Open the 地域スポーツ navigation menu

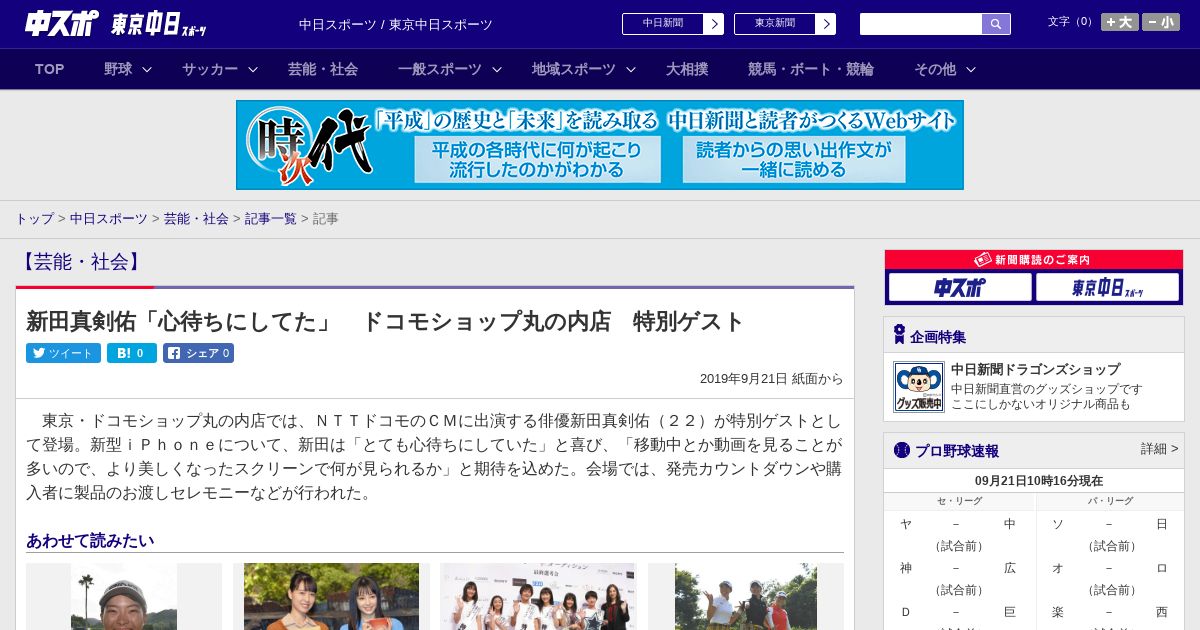(x=574, y=69)
